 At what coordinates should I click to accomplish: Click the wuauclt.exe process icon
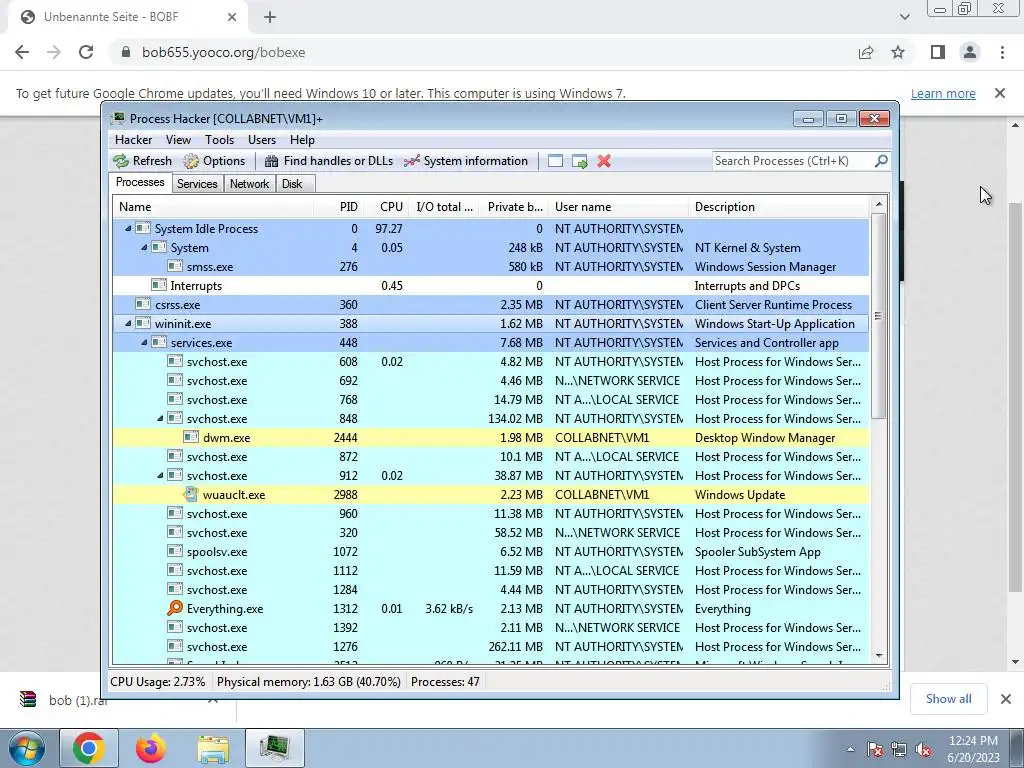(x=191, y=494)
